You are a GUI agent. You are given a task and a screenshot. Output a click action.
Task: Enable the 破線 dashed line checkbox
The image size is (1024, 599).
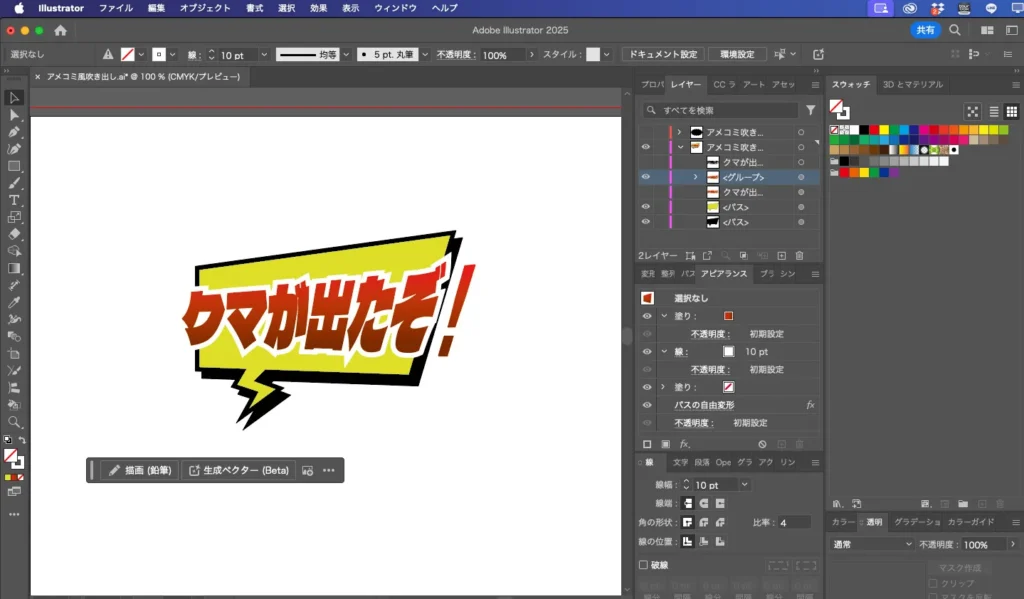point(644,565)
